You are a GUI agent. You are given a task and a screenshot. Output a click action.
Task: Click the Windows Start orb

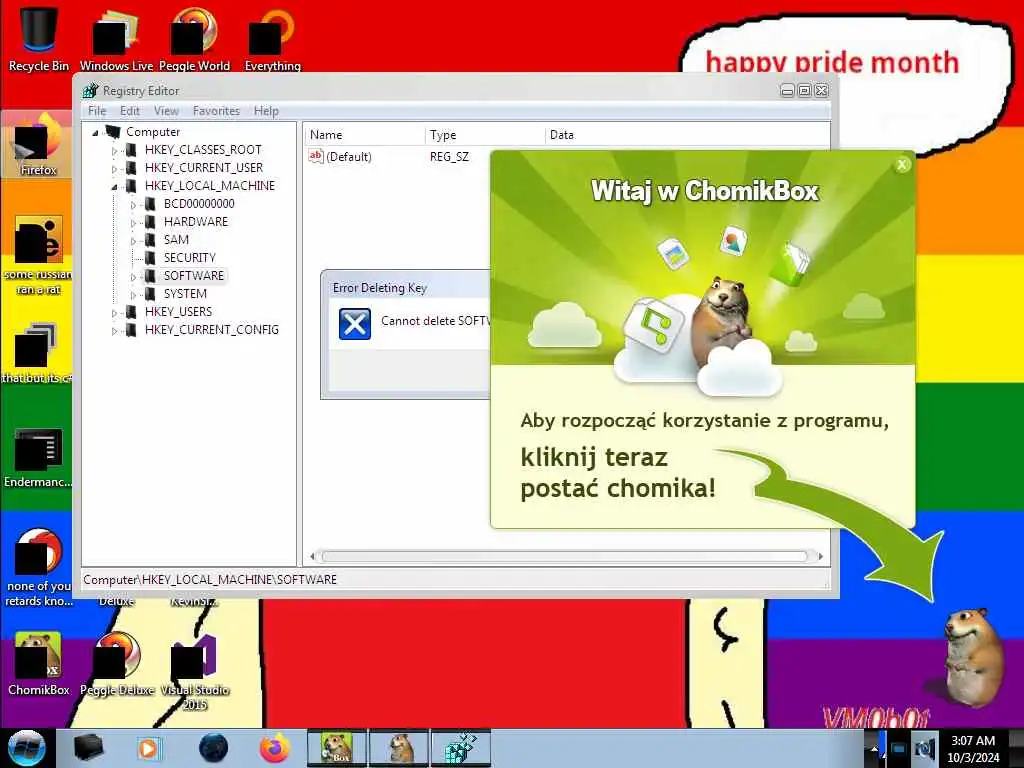pos(26,748)
